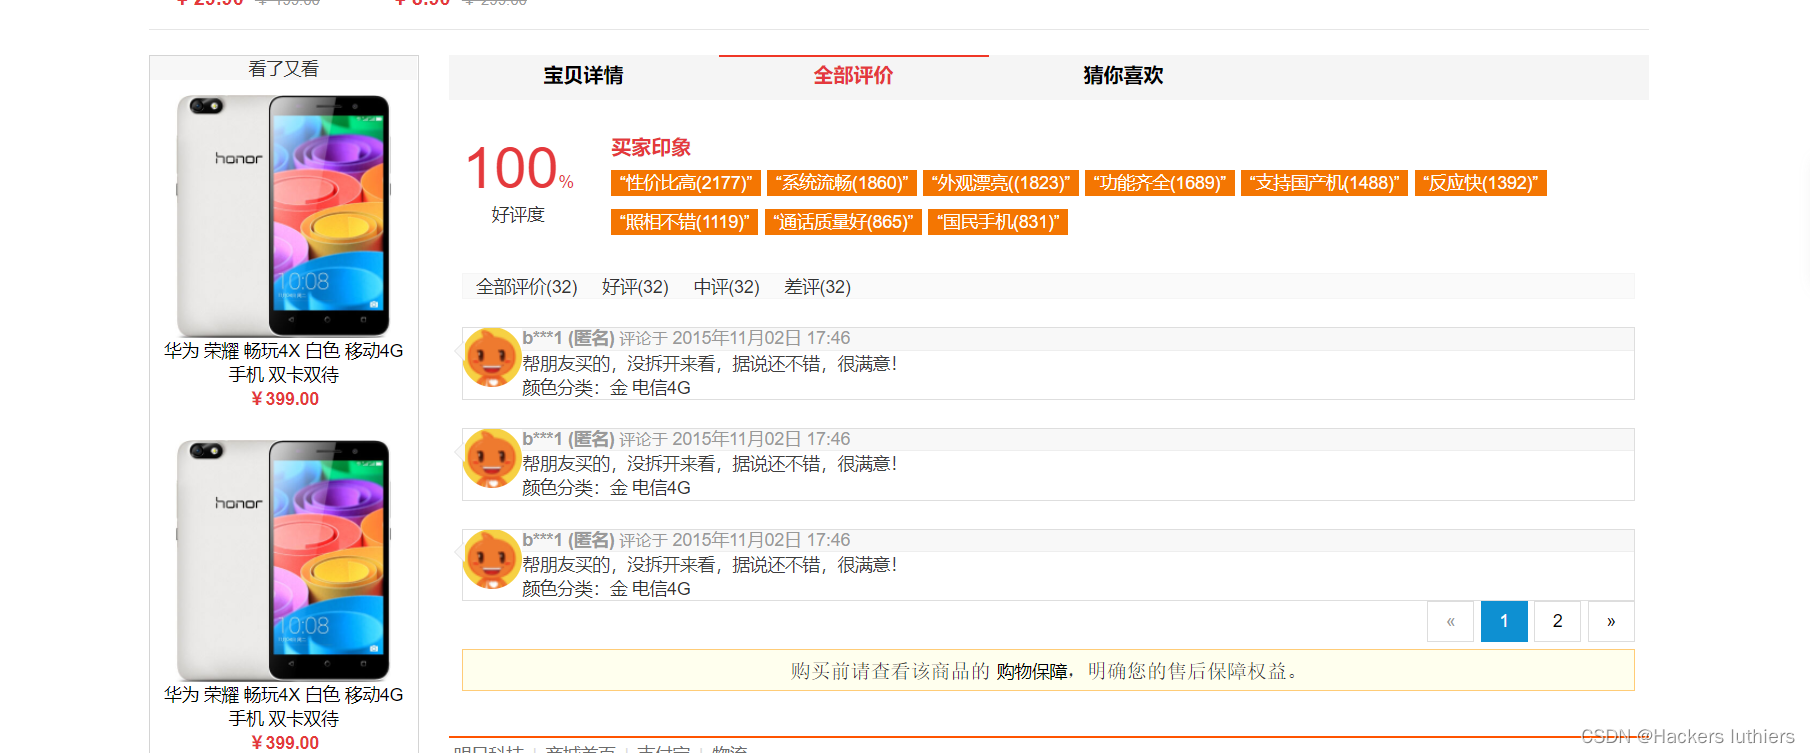Click the 功能齐全(1689) tag
The image size is (1810, 753).
pyautogui.click(x=1160, y=183)
